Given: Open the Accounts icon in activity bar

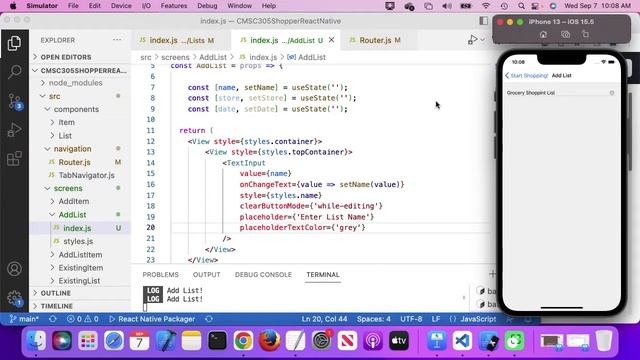Looking at the screenshot, I should point(14,269).
